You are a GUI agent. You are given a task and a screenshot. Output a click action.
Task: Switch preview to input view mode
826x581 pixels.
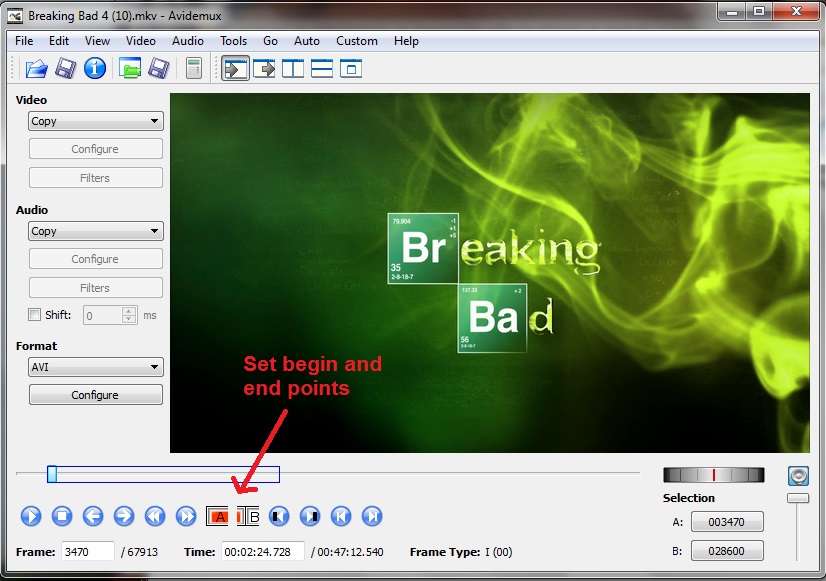[x=235, y=69]
